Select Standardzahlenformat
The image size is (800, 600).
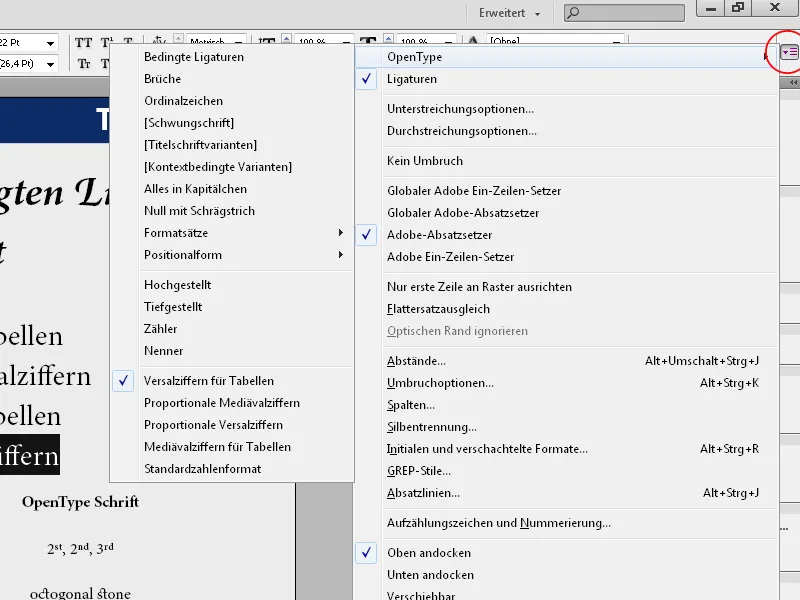(x=232, y=469)
